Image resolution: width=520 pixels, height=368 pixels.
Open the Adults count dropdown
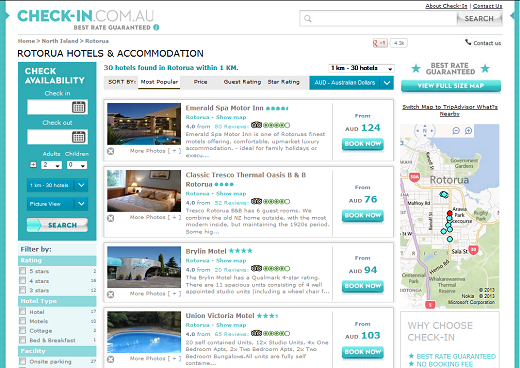51,165
